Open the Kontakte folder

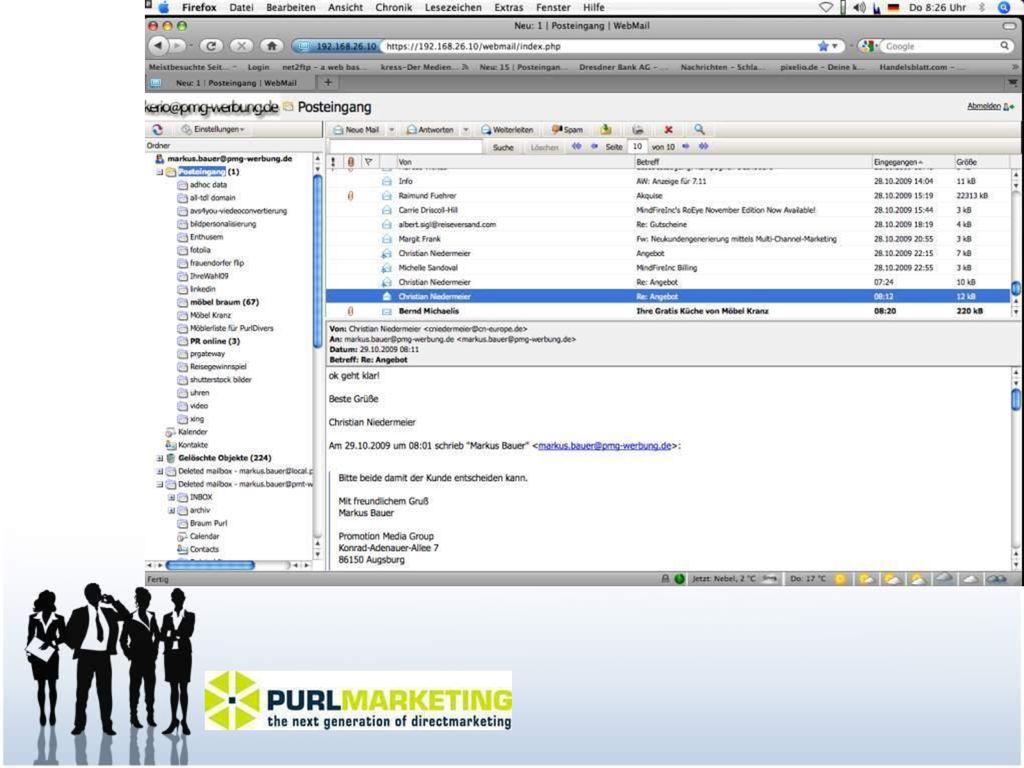coord(193,445)
